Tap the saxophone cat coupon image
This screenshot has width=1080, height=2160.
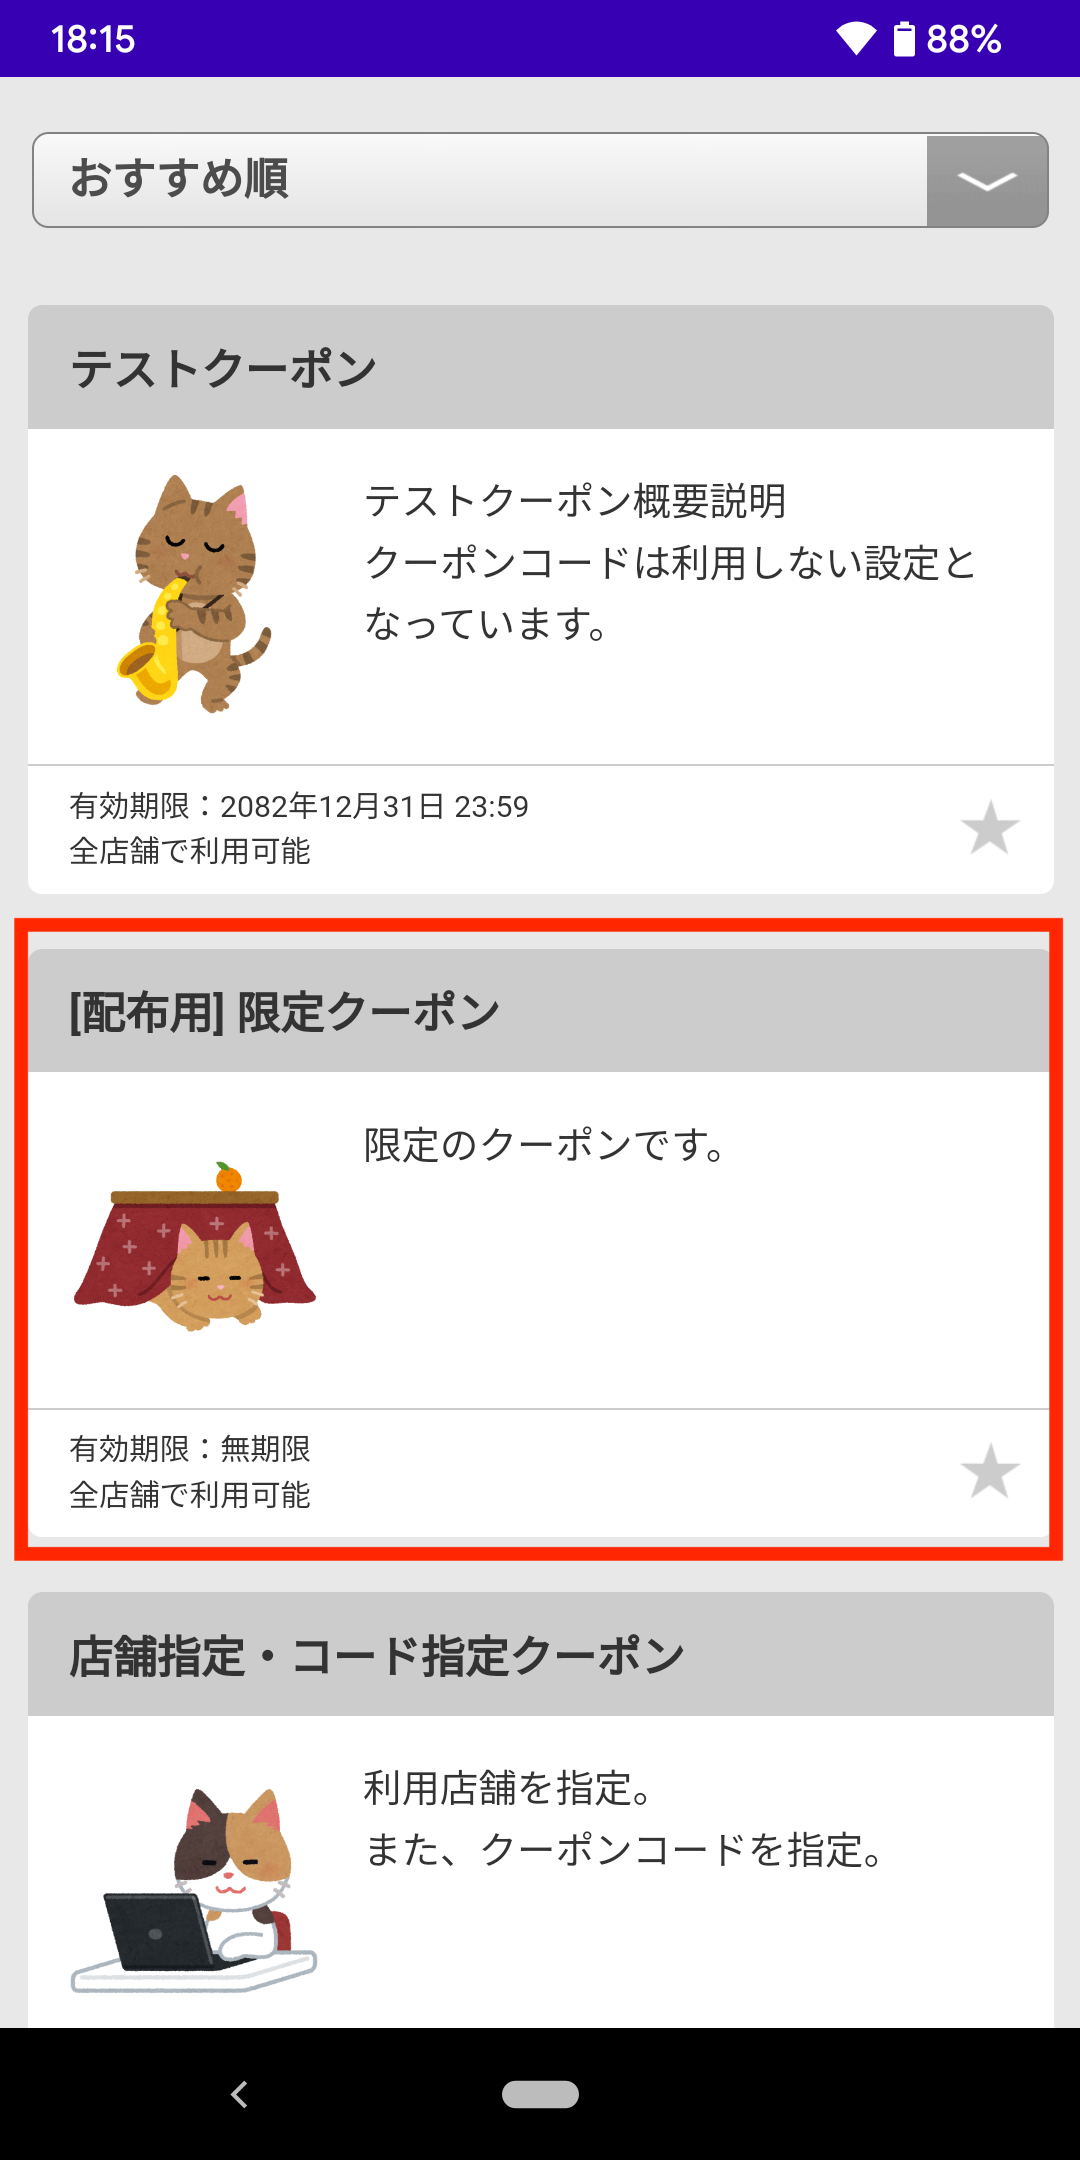(x=194, y=594)
